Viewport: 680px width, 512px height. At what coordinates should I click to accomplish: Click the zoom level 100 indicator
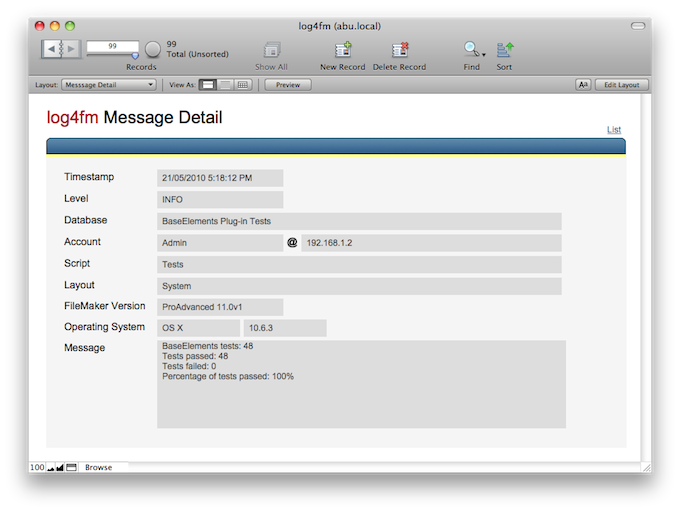pos(37,467)
